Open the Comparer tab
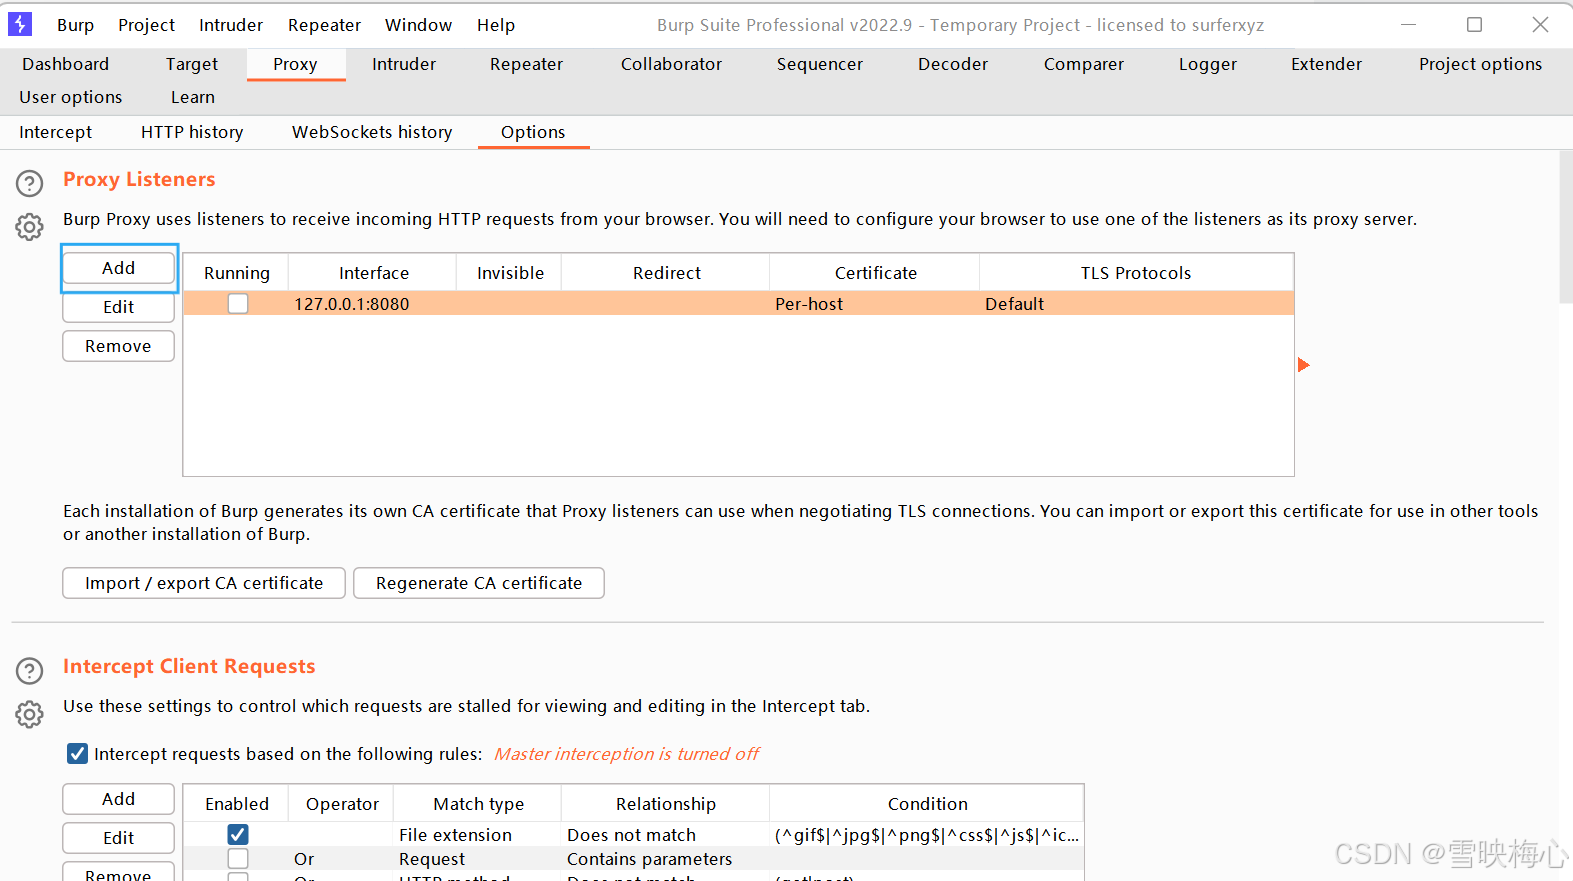The width and height of the screenshot is (1573, 881). click(x=1084, y=64)
